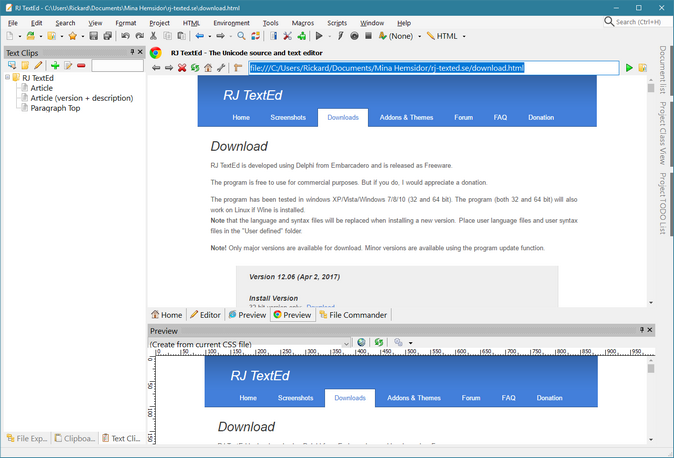Click the browser tools wrench icon

click(x=221, y=68)
